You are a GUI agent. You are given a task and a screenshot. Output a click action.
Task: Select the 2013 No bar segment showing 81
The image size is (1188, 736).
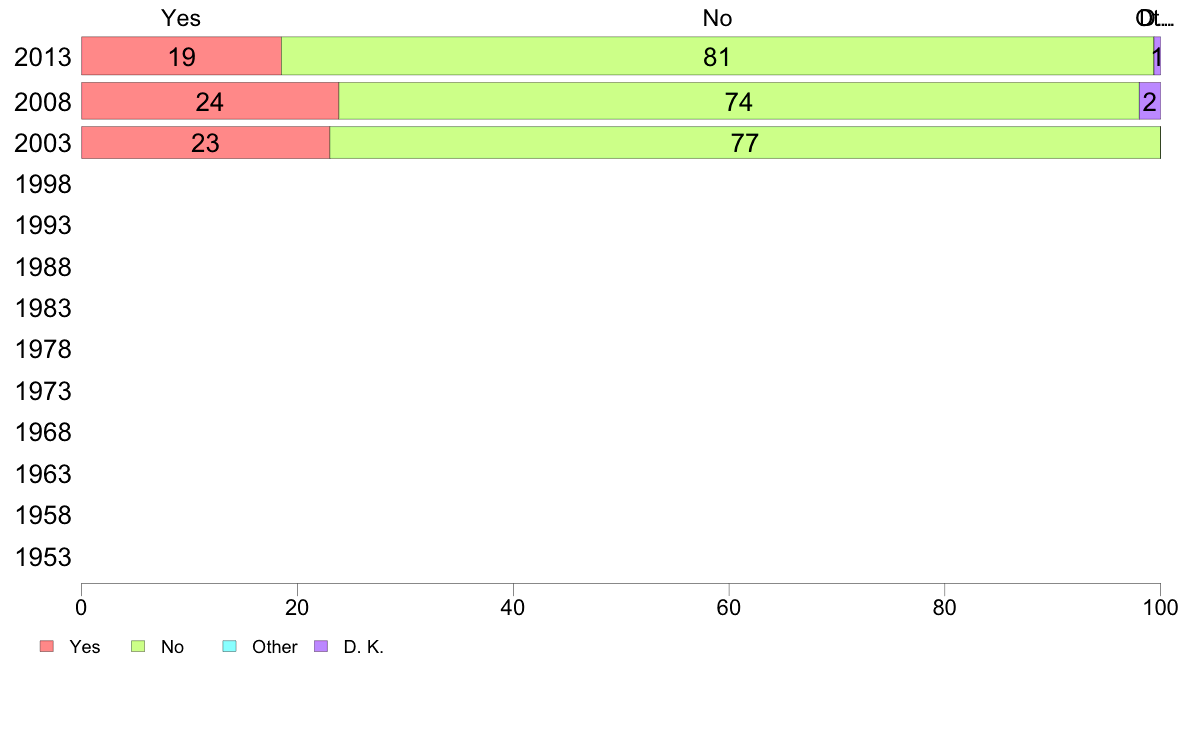[x=717, y=56]
